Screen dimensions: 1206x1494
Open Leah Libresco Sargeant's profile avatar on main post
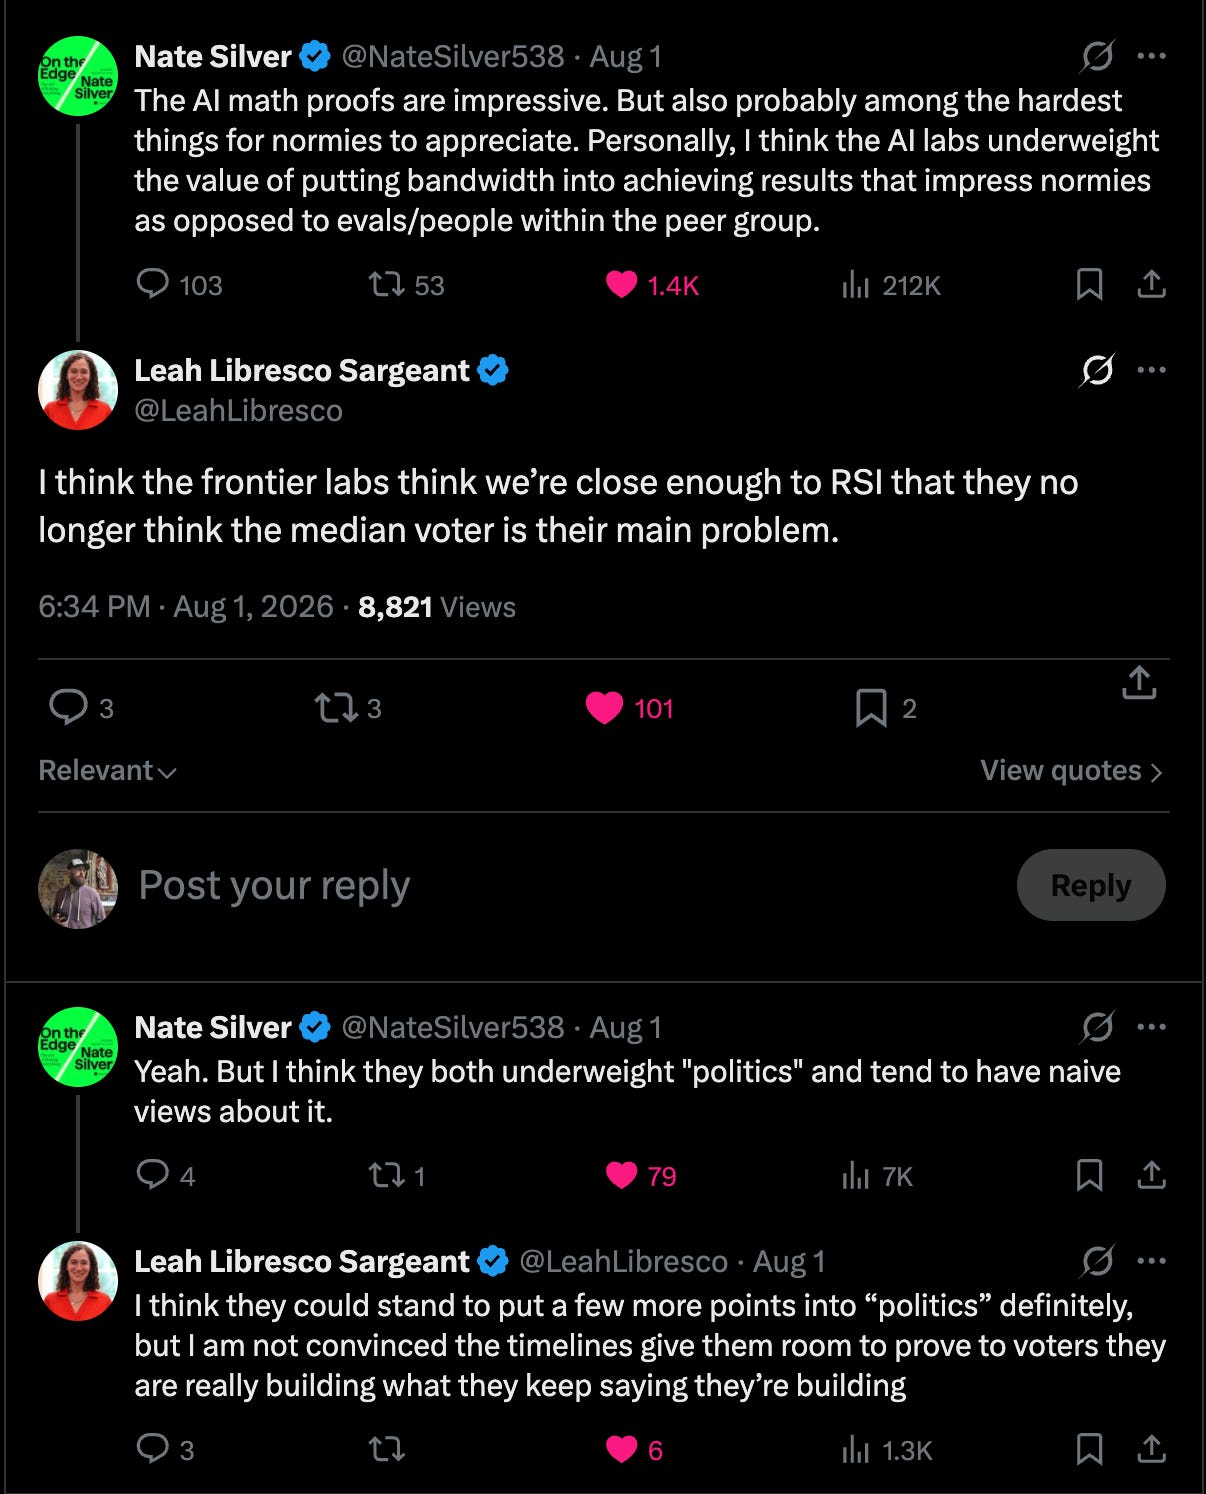78,390
